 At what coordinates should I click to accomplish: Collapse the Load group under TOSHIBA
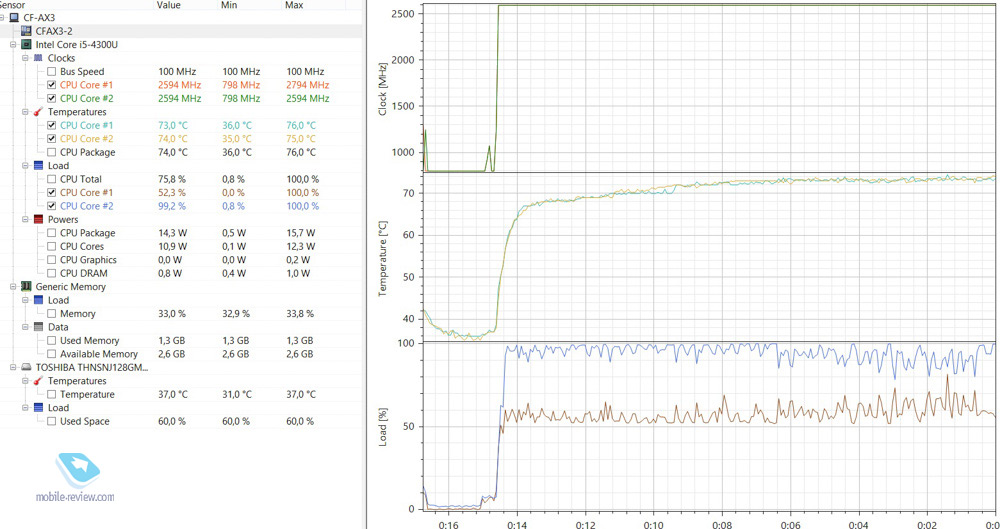click(26, 408)
